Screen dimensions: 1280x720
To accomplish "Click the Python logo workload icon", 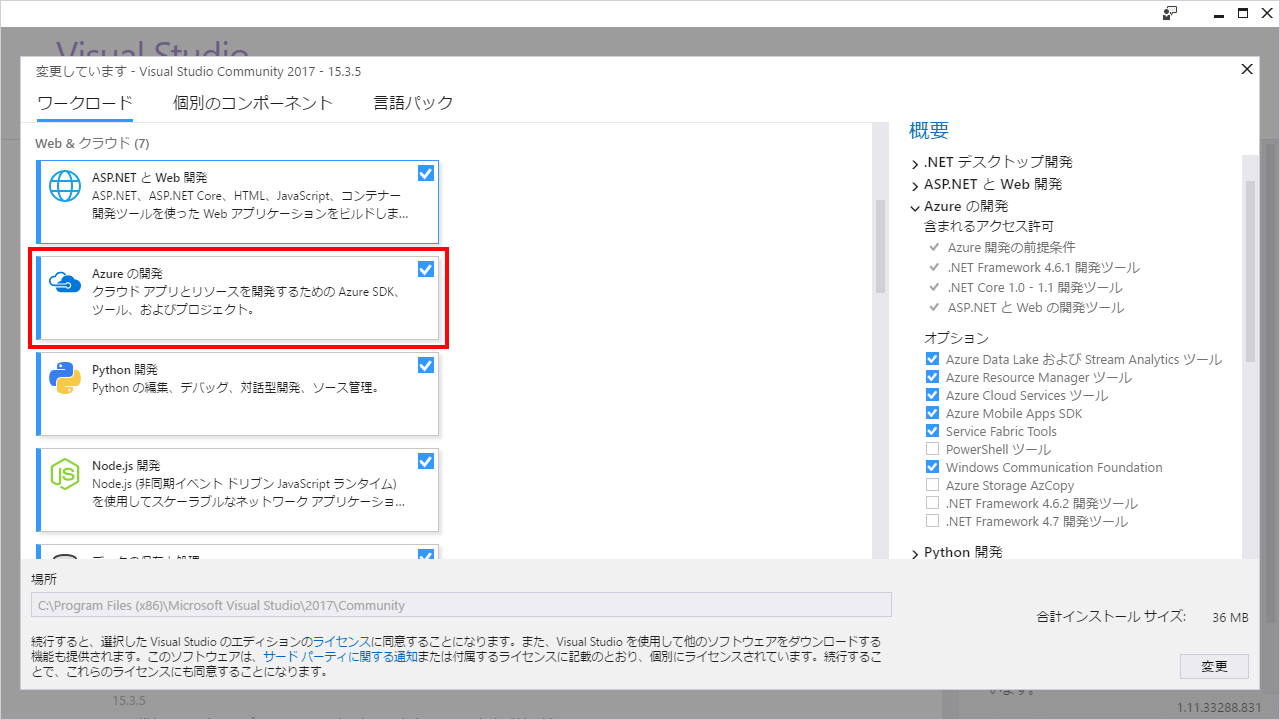I will 66,378.
